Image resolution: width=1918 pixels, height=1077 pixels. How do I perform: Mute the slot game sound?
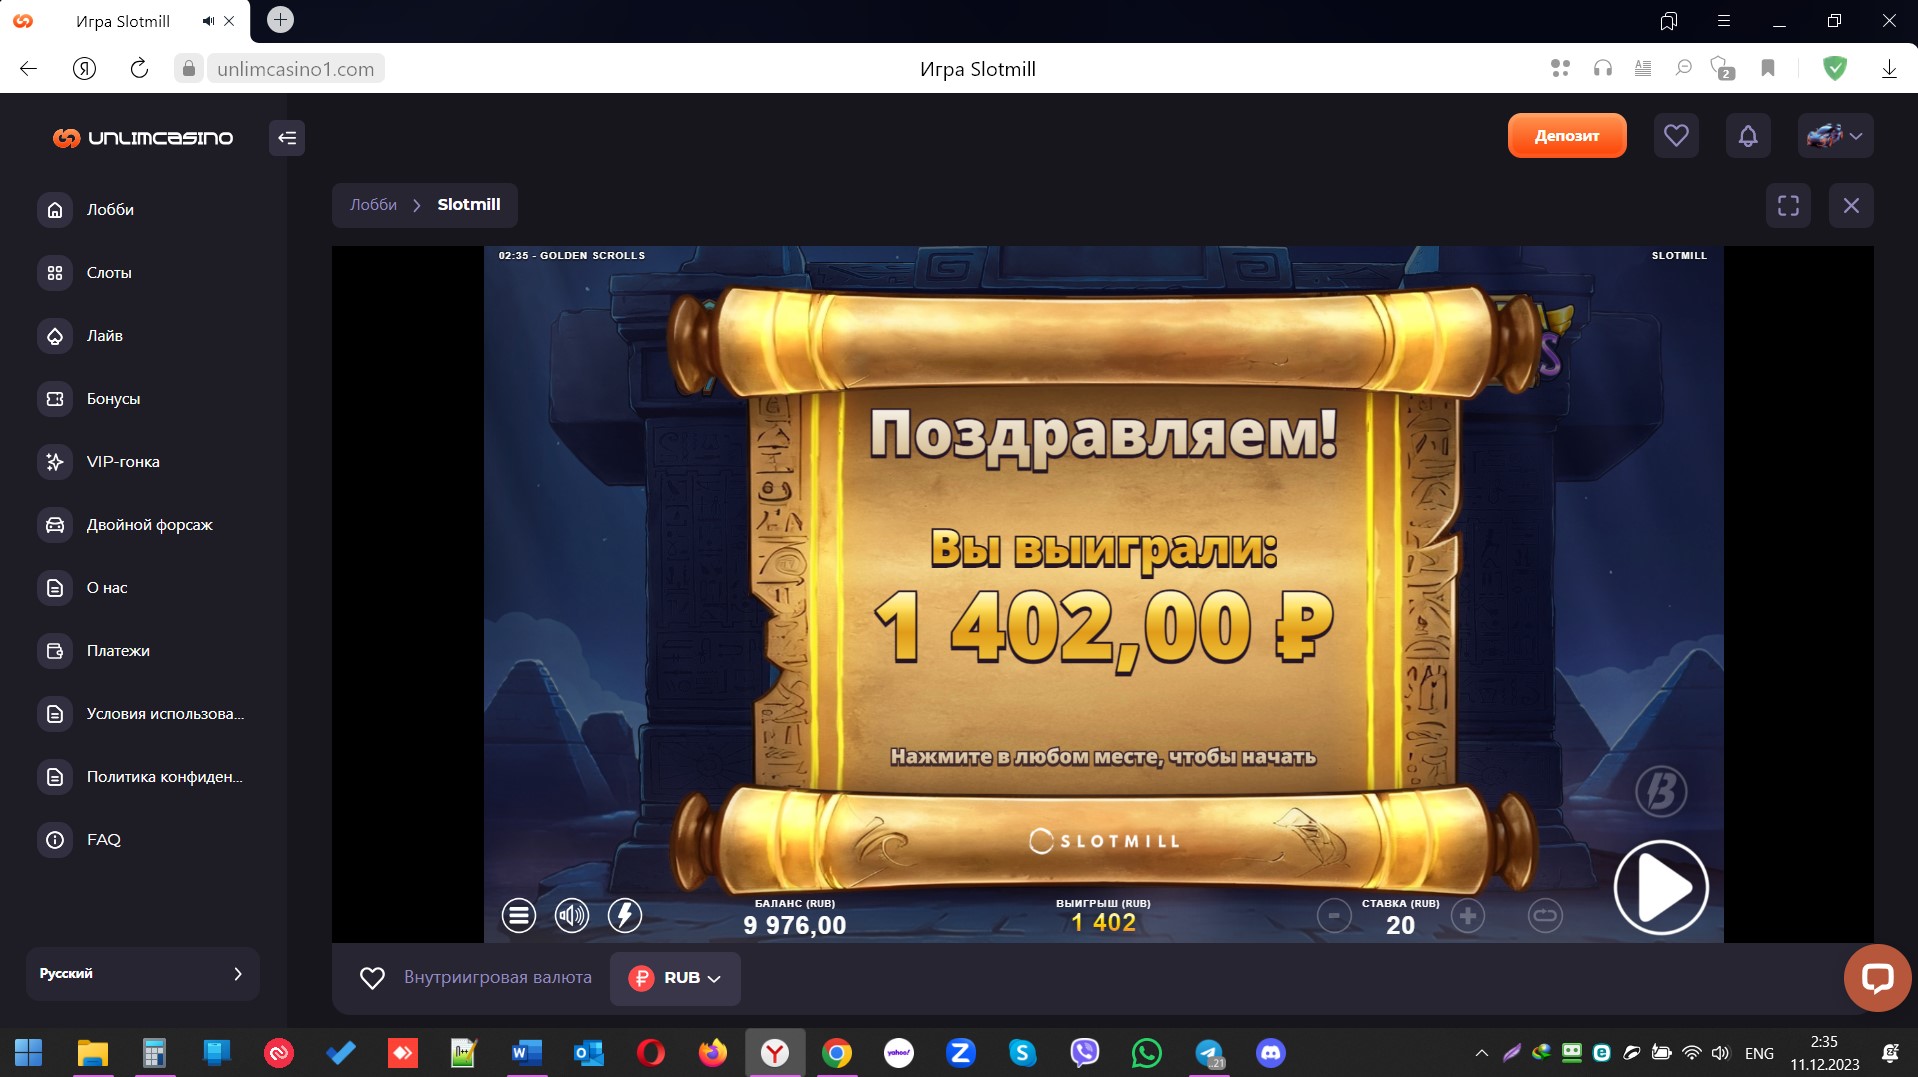click(572, 915)
